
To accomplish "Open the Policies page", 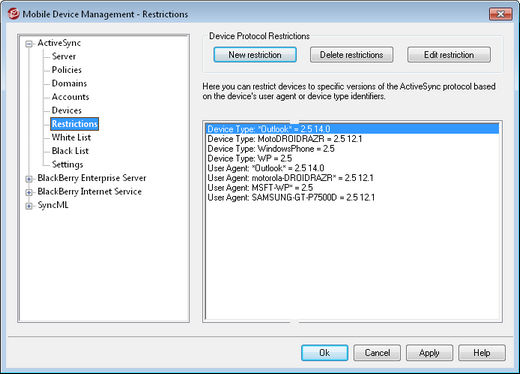I will [x=67, y=70].
